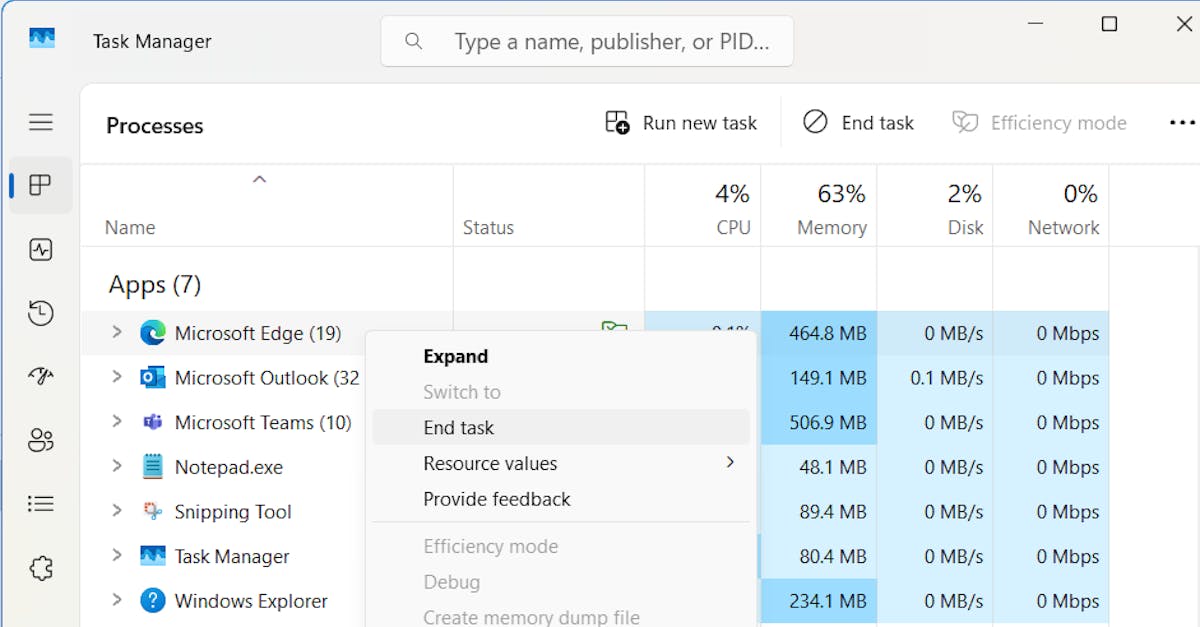Image resolution: width=1200 pixels, height=627 pixels.
Task: Click the Notepad.exe app icon
Action: (x=152, y=467)
